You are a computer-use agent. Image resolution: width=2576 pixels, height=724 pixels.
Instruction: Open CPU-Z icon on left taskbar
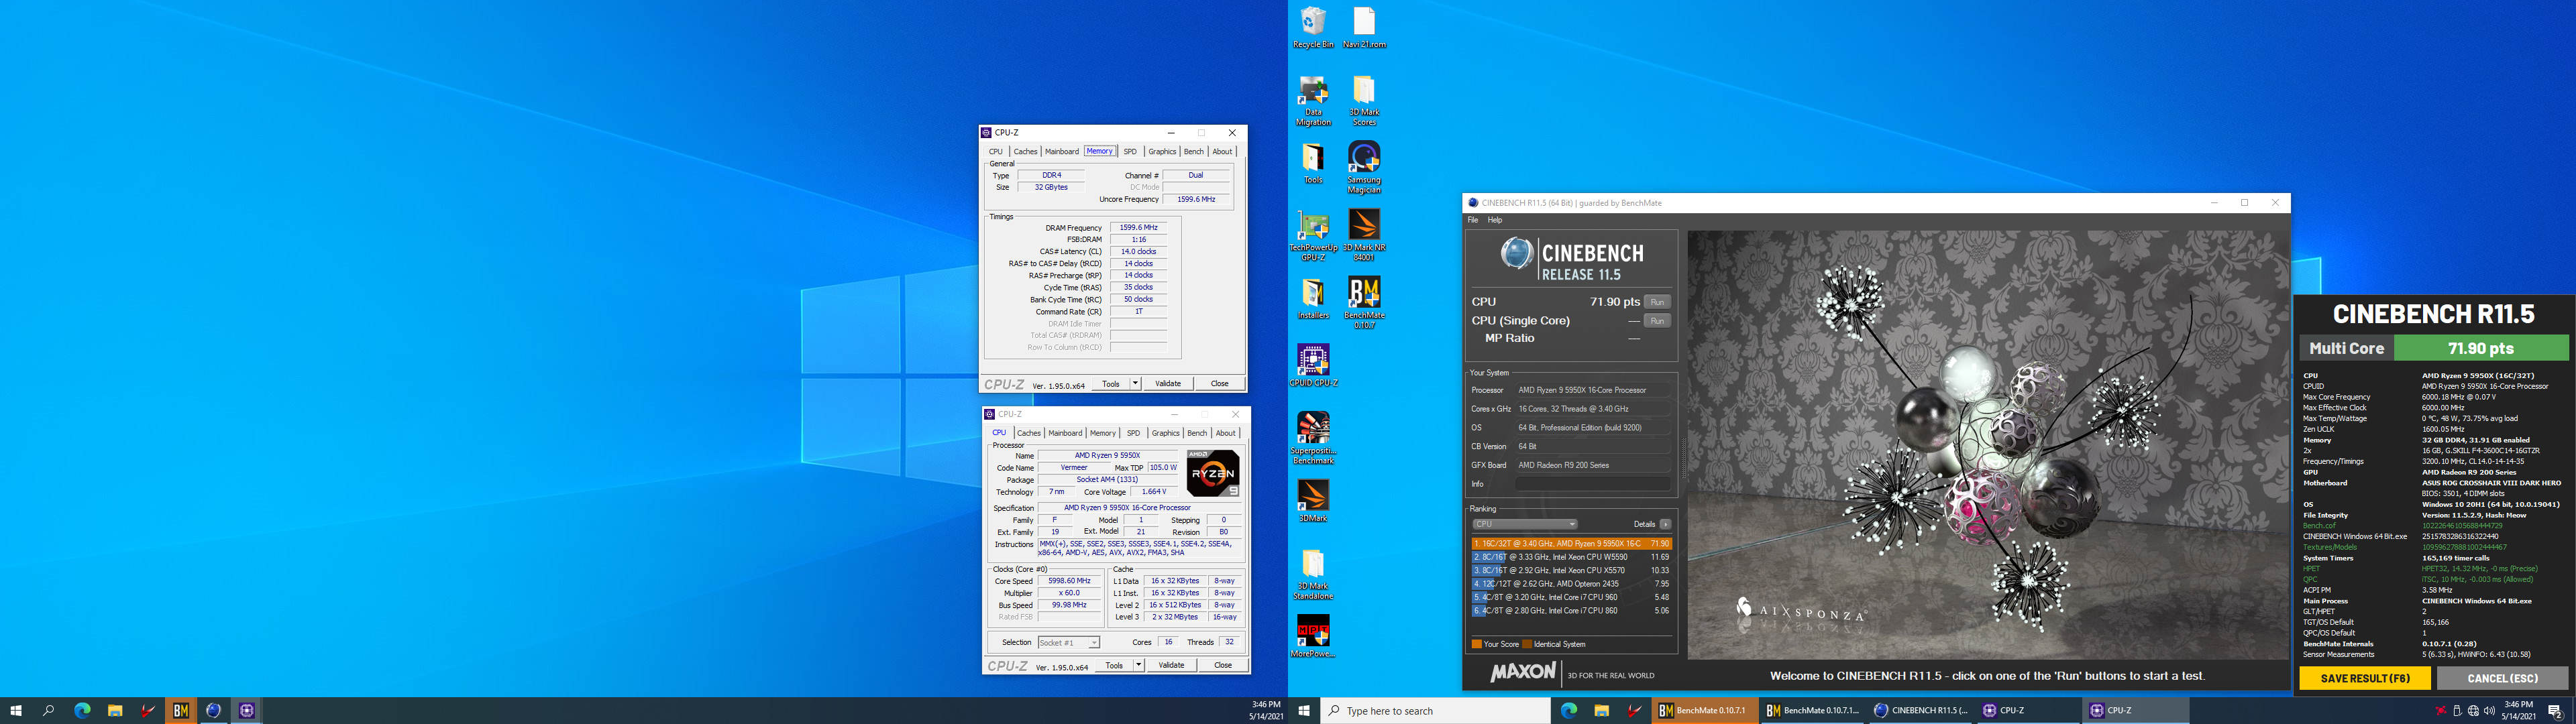247,710
